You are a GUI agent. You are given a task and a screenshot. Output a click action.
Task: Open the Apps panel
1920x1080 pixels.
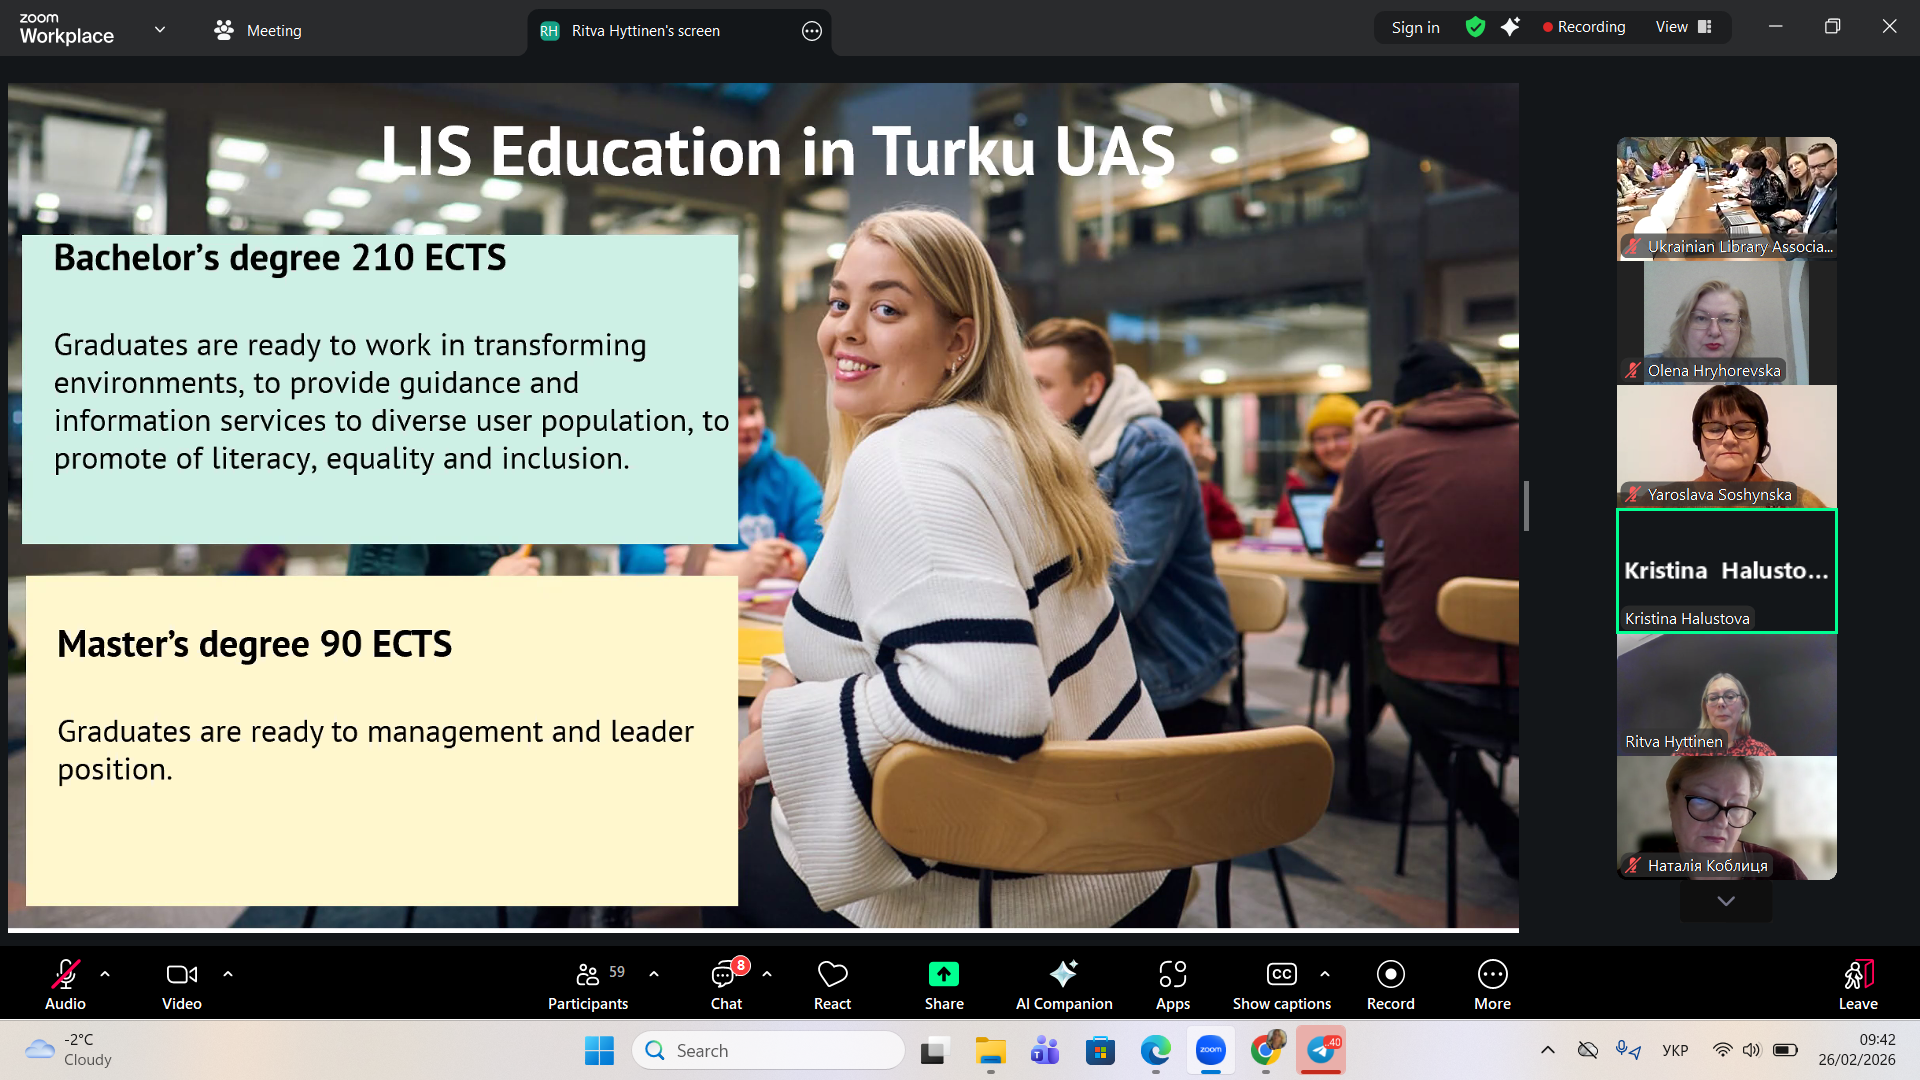pos(1172,985)
